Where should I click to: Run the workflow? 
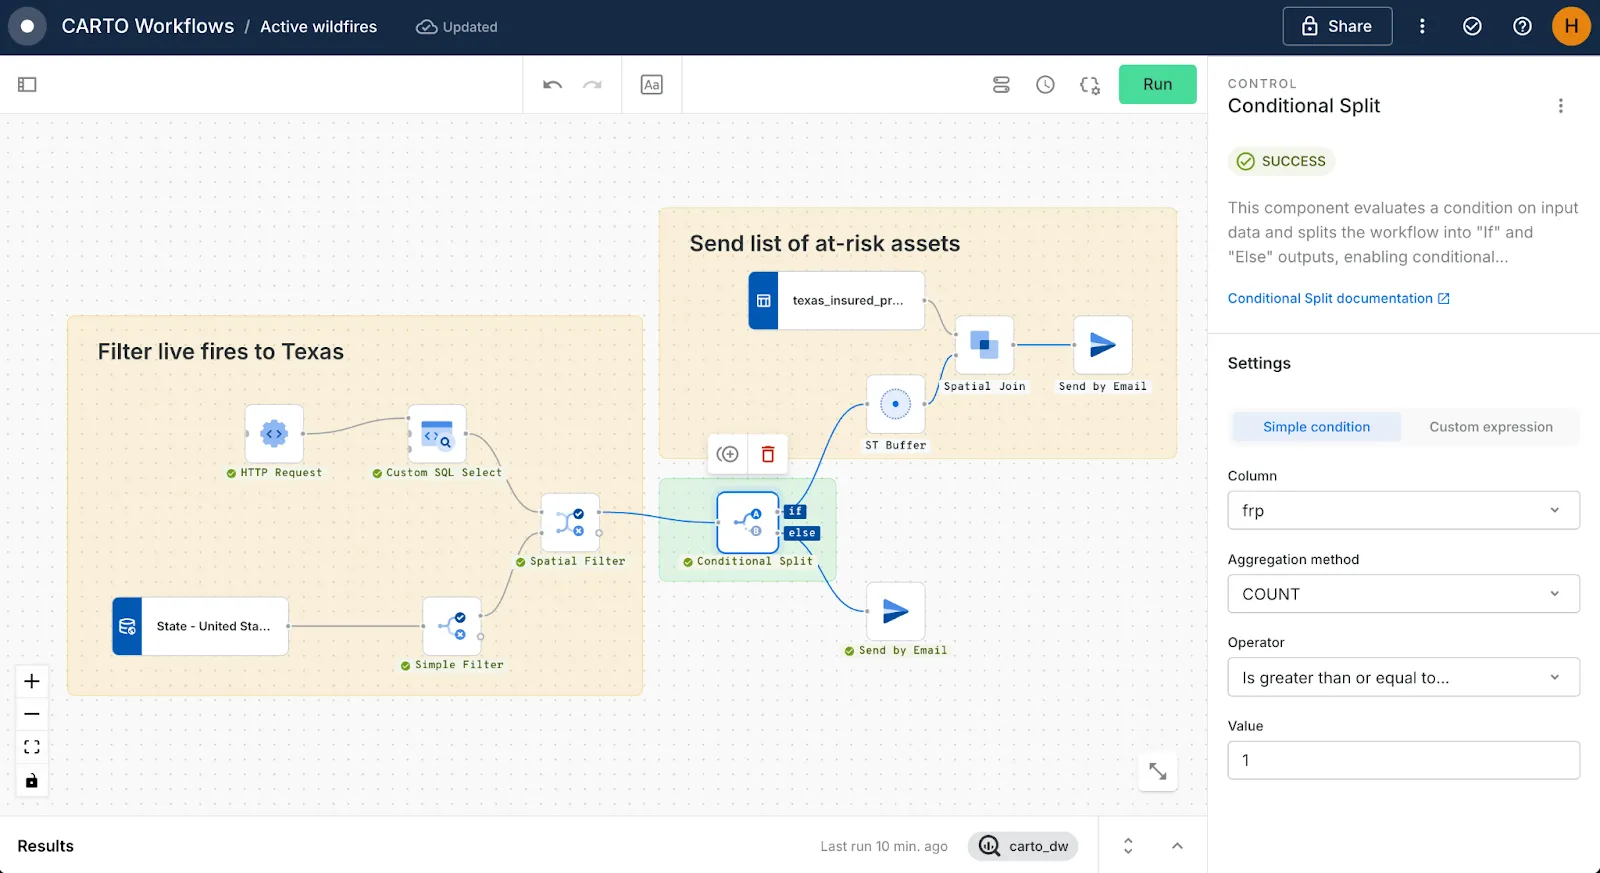click(x=1157, y=85)
